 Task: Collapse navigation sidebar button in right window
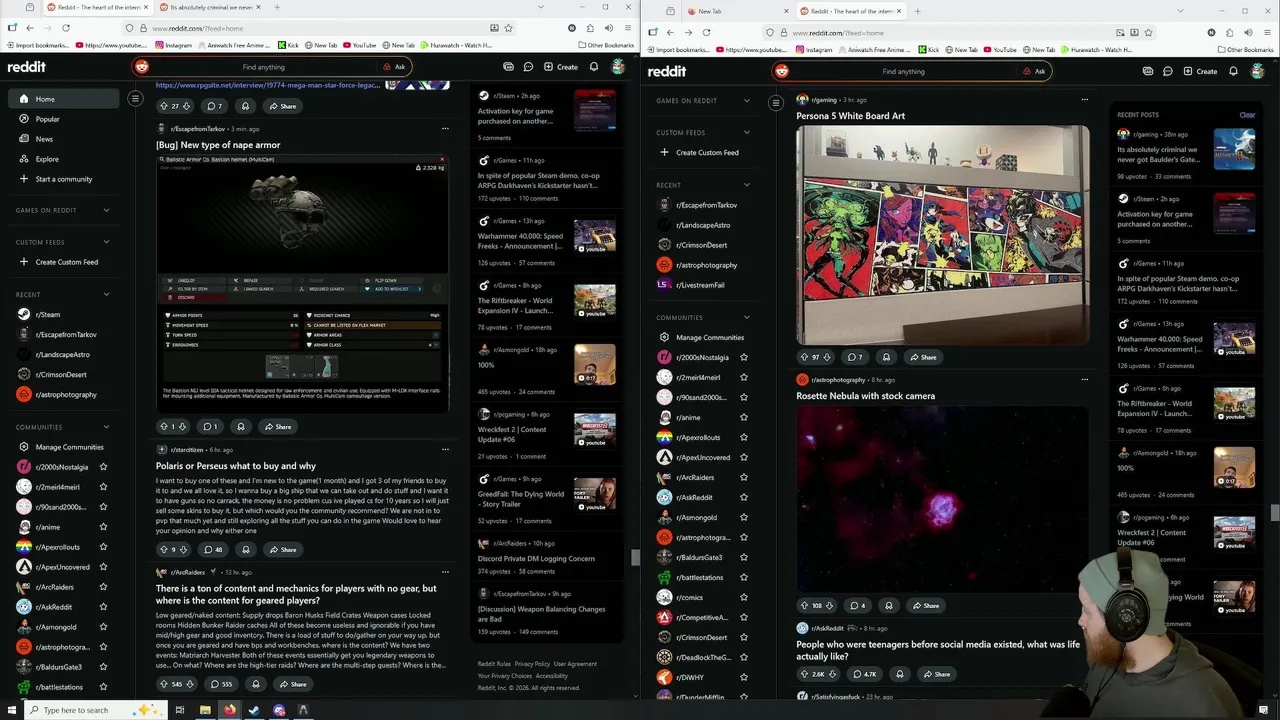coord(775,102)
